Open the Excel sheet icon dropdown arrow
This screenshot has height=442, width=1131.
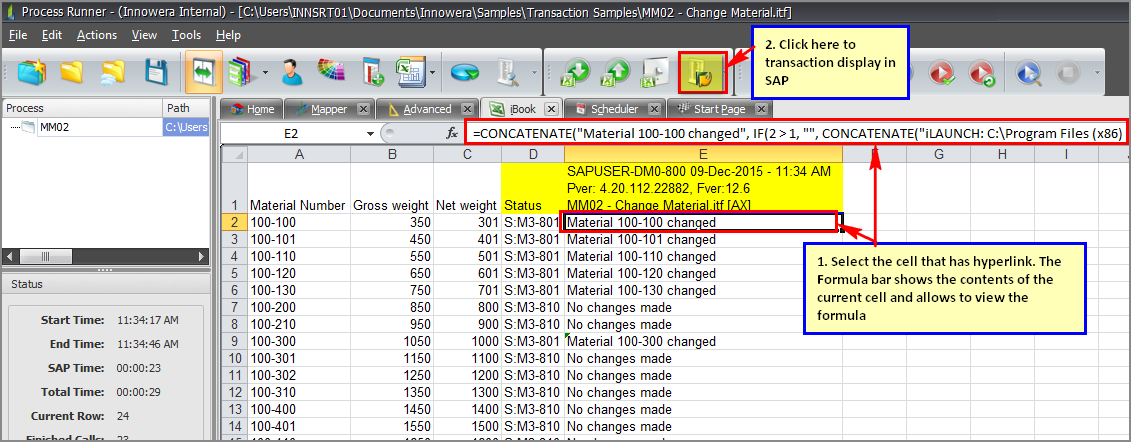[432, 73]
